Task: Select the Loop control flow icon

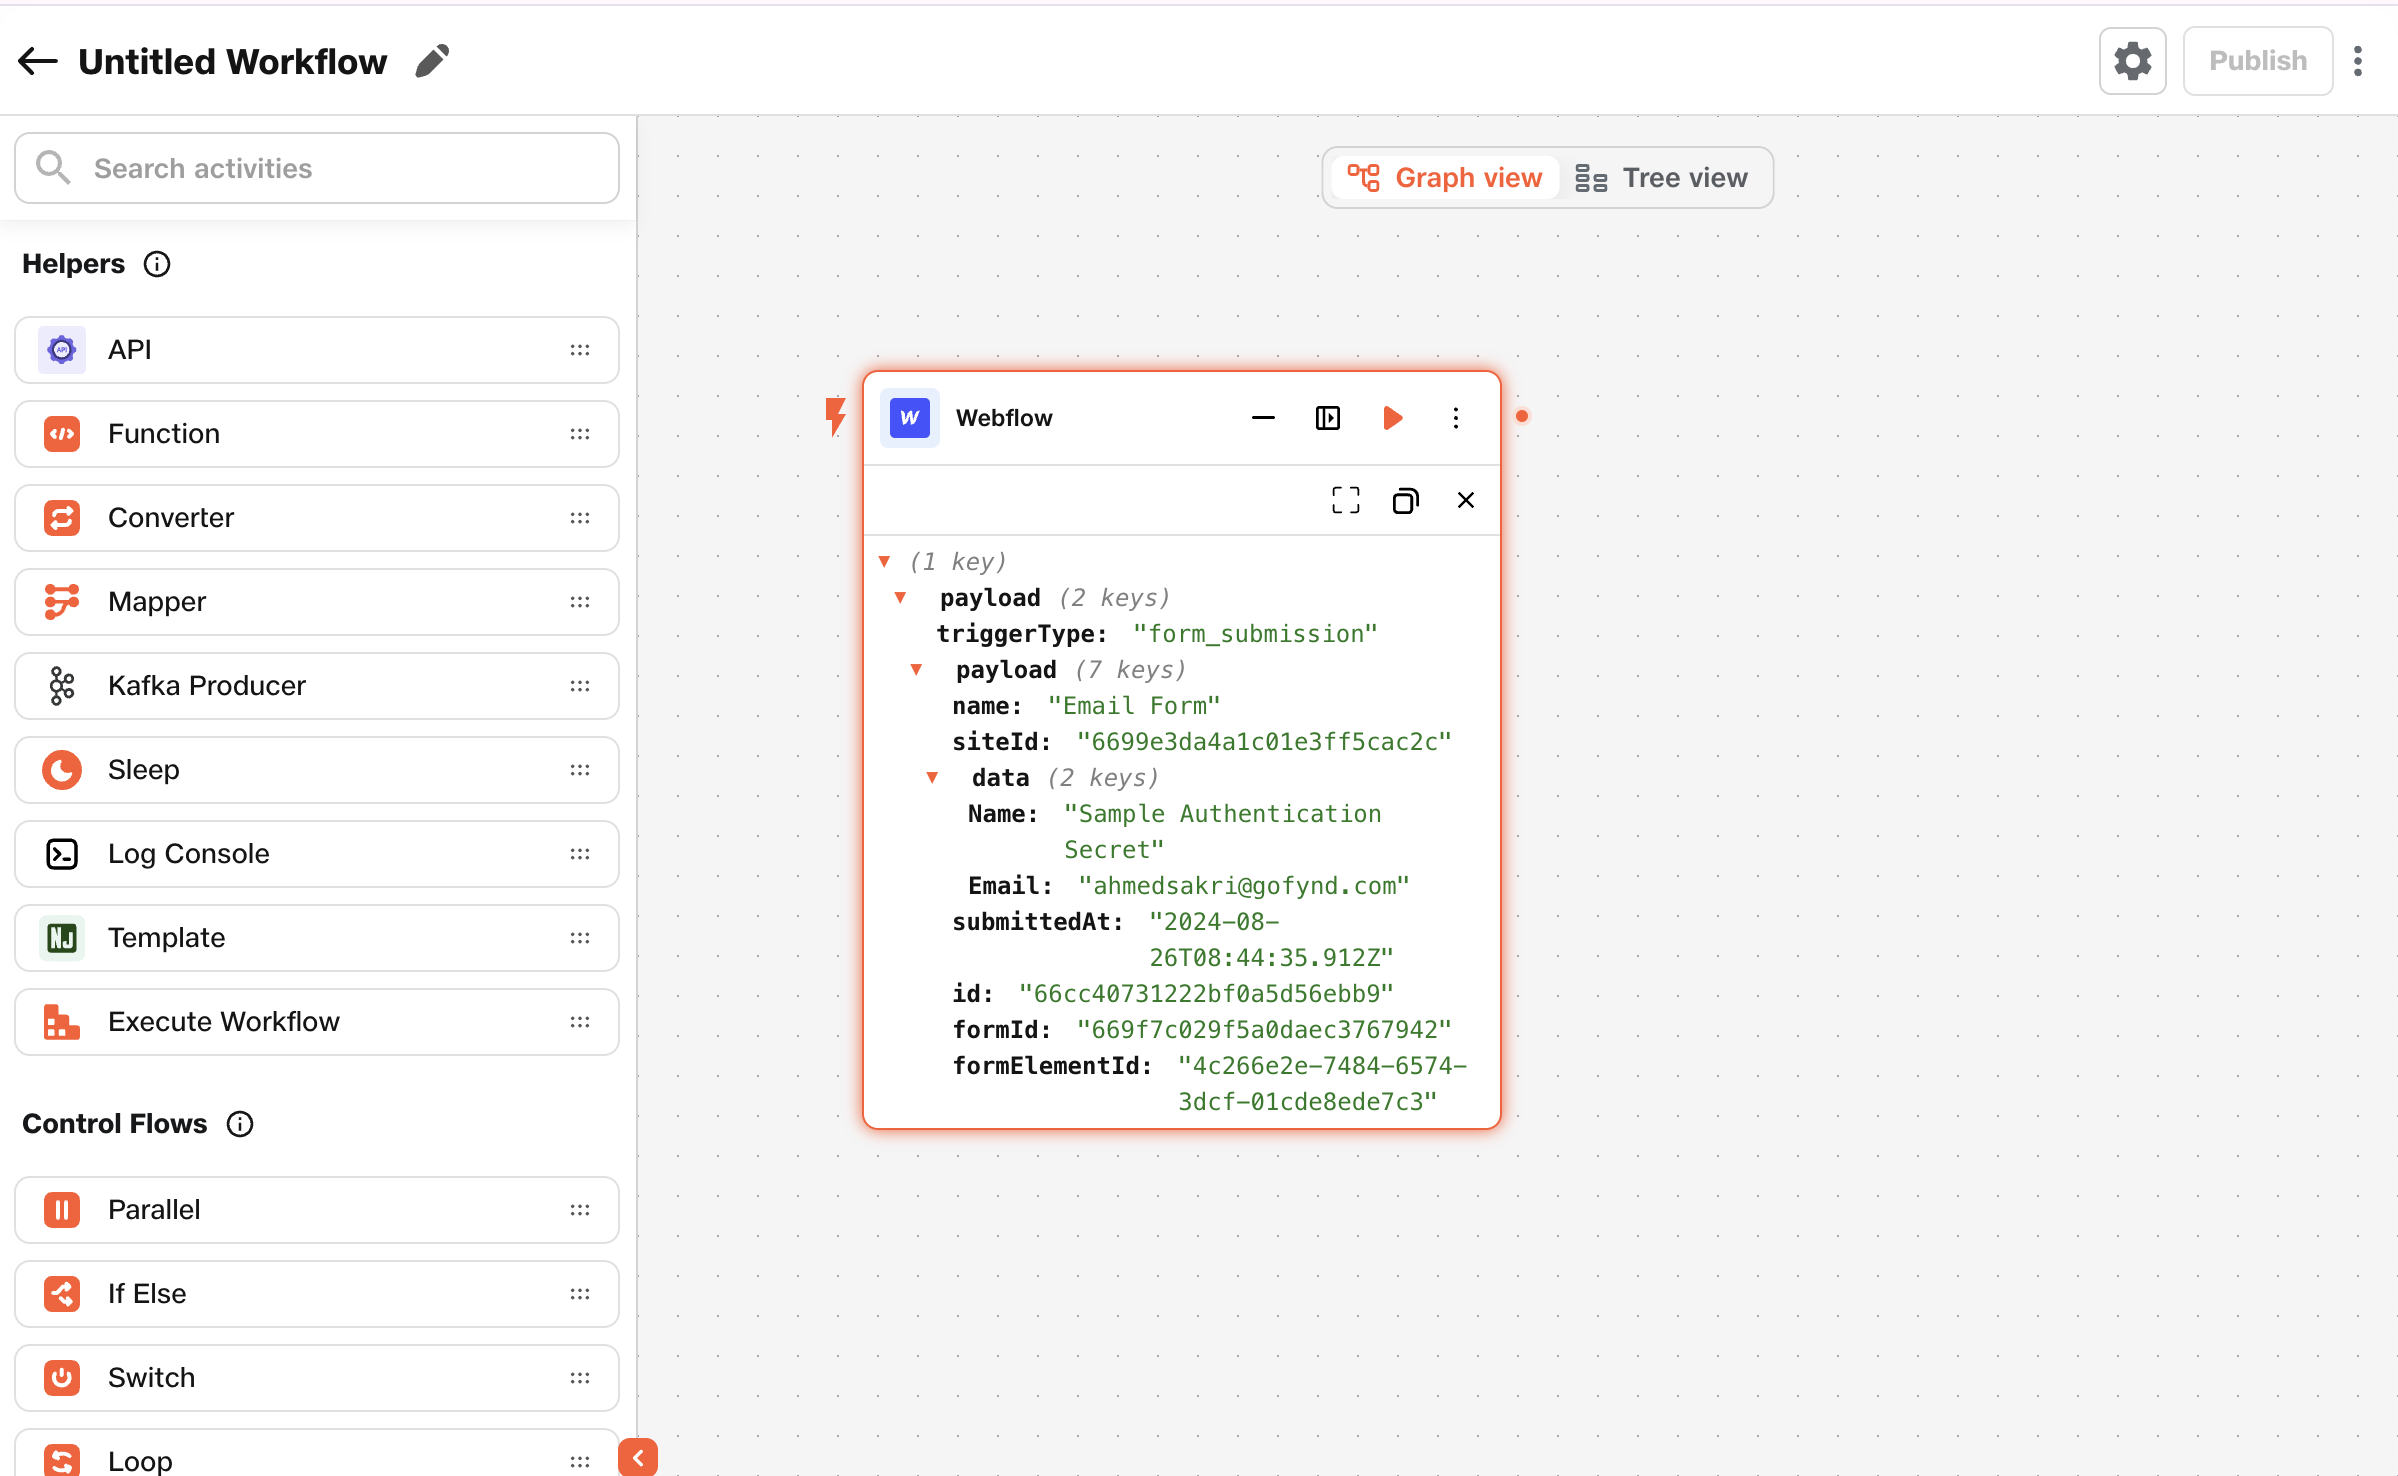Action: click(62, 1461)
